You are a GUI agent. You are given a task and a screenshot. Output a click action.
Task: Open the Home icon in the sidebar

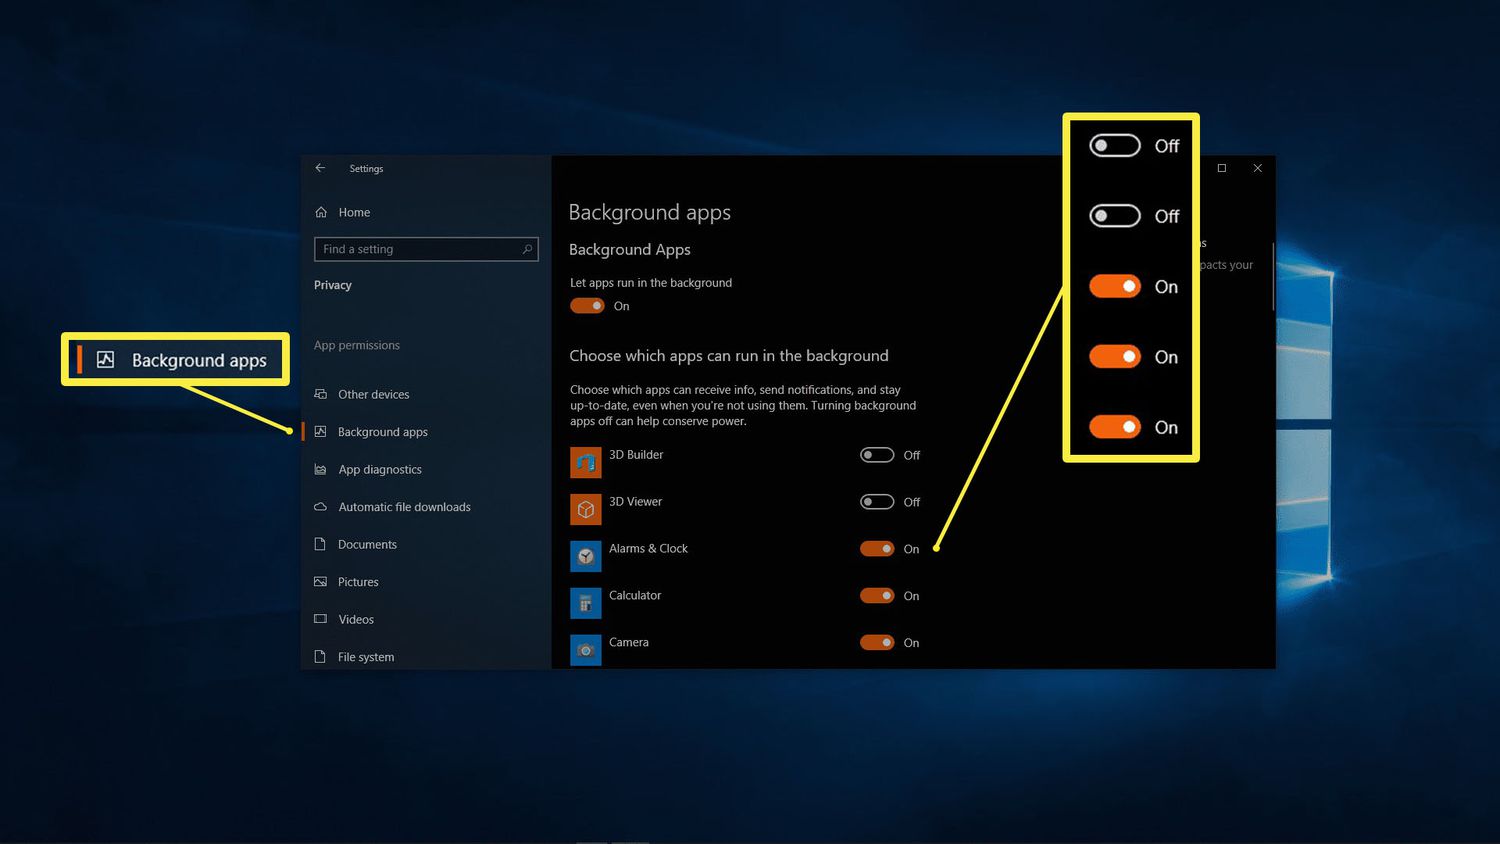click(x=321, y=212)
